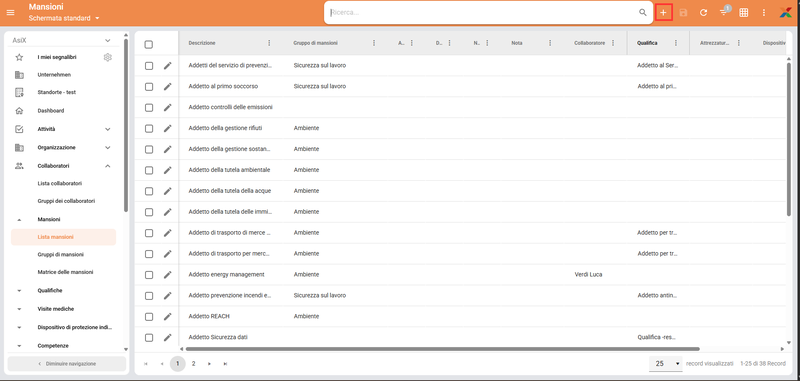Refresh the list with reload icon
The height and width of the screenshot is (381, 800).
pyautogui.click(x=704, y=13)
